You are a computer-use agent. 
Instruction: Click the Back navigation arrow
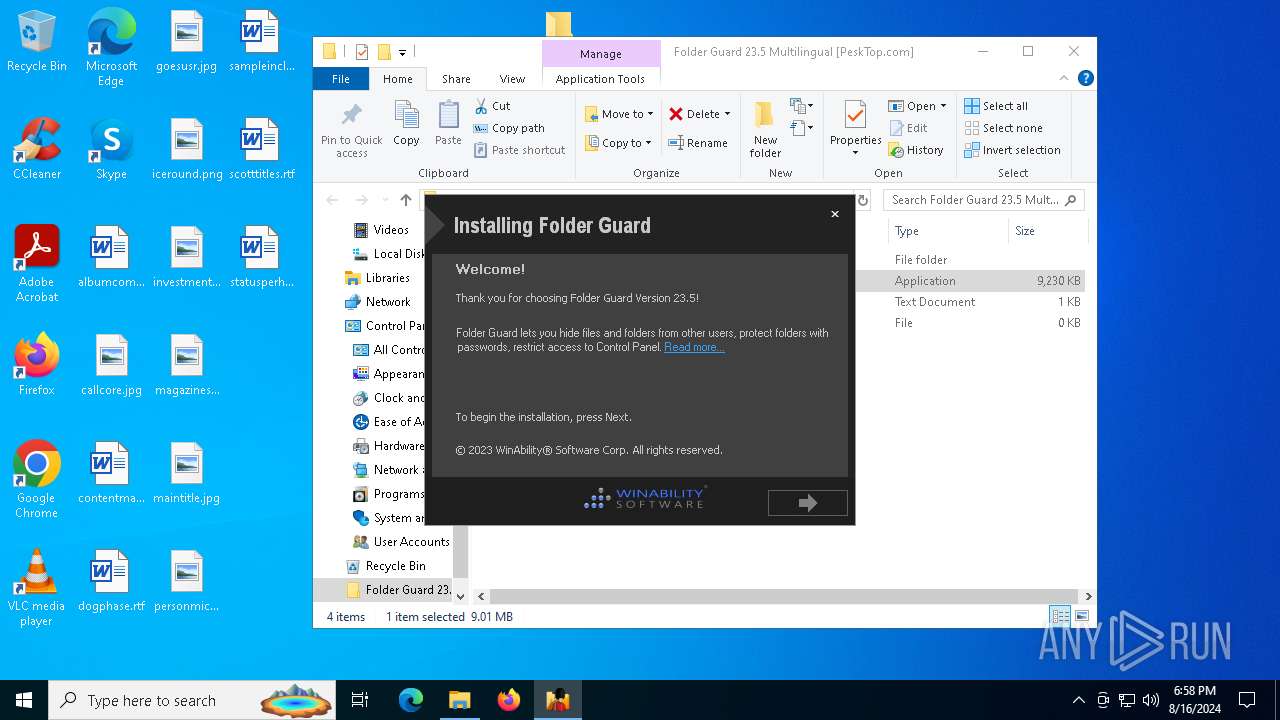(332, 200)
